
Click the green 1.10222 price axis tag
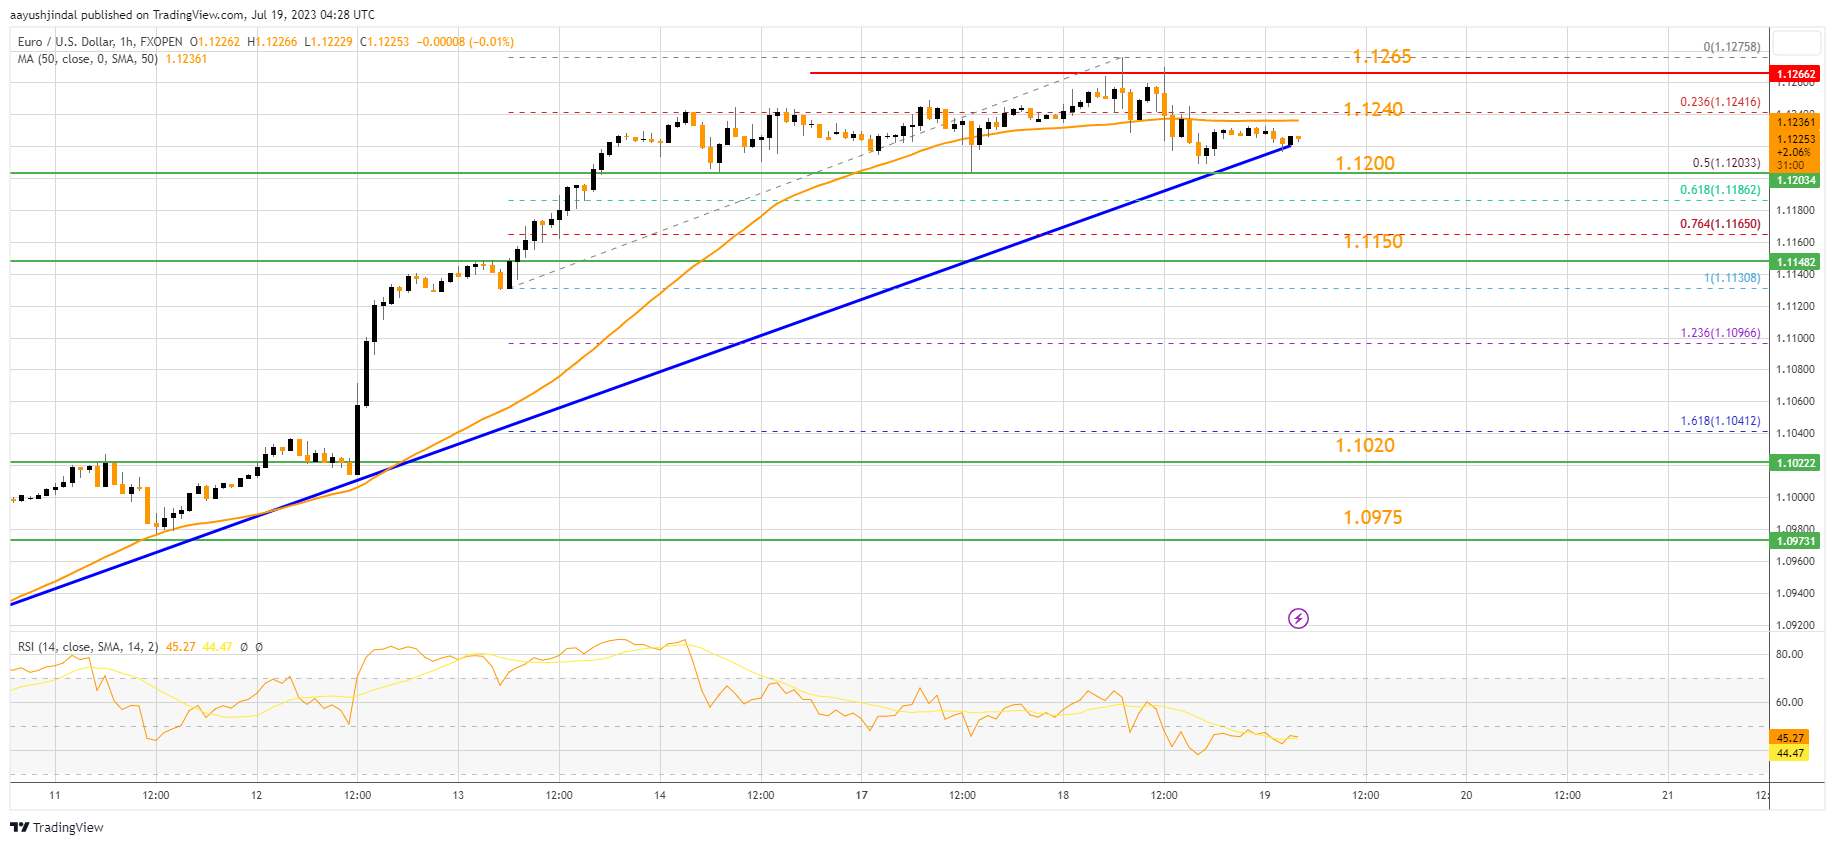pos(1796,463)
